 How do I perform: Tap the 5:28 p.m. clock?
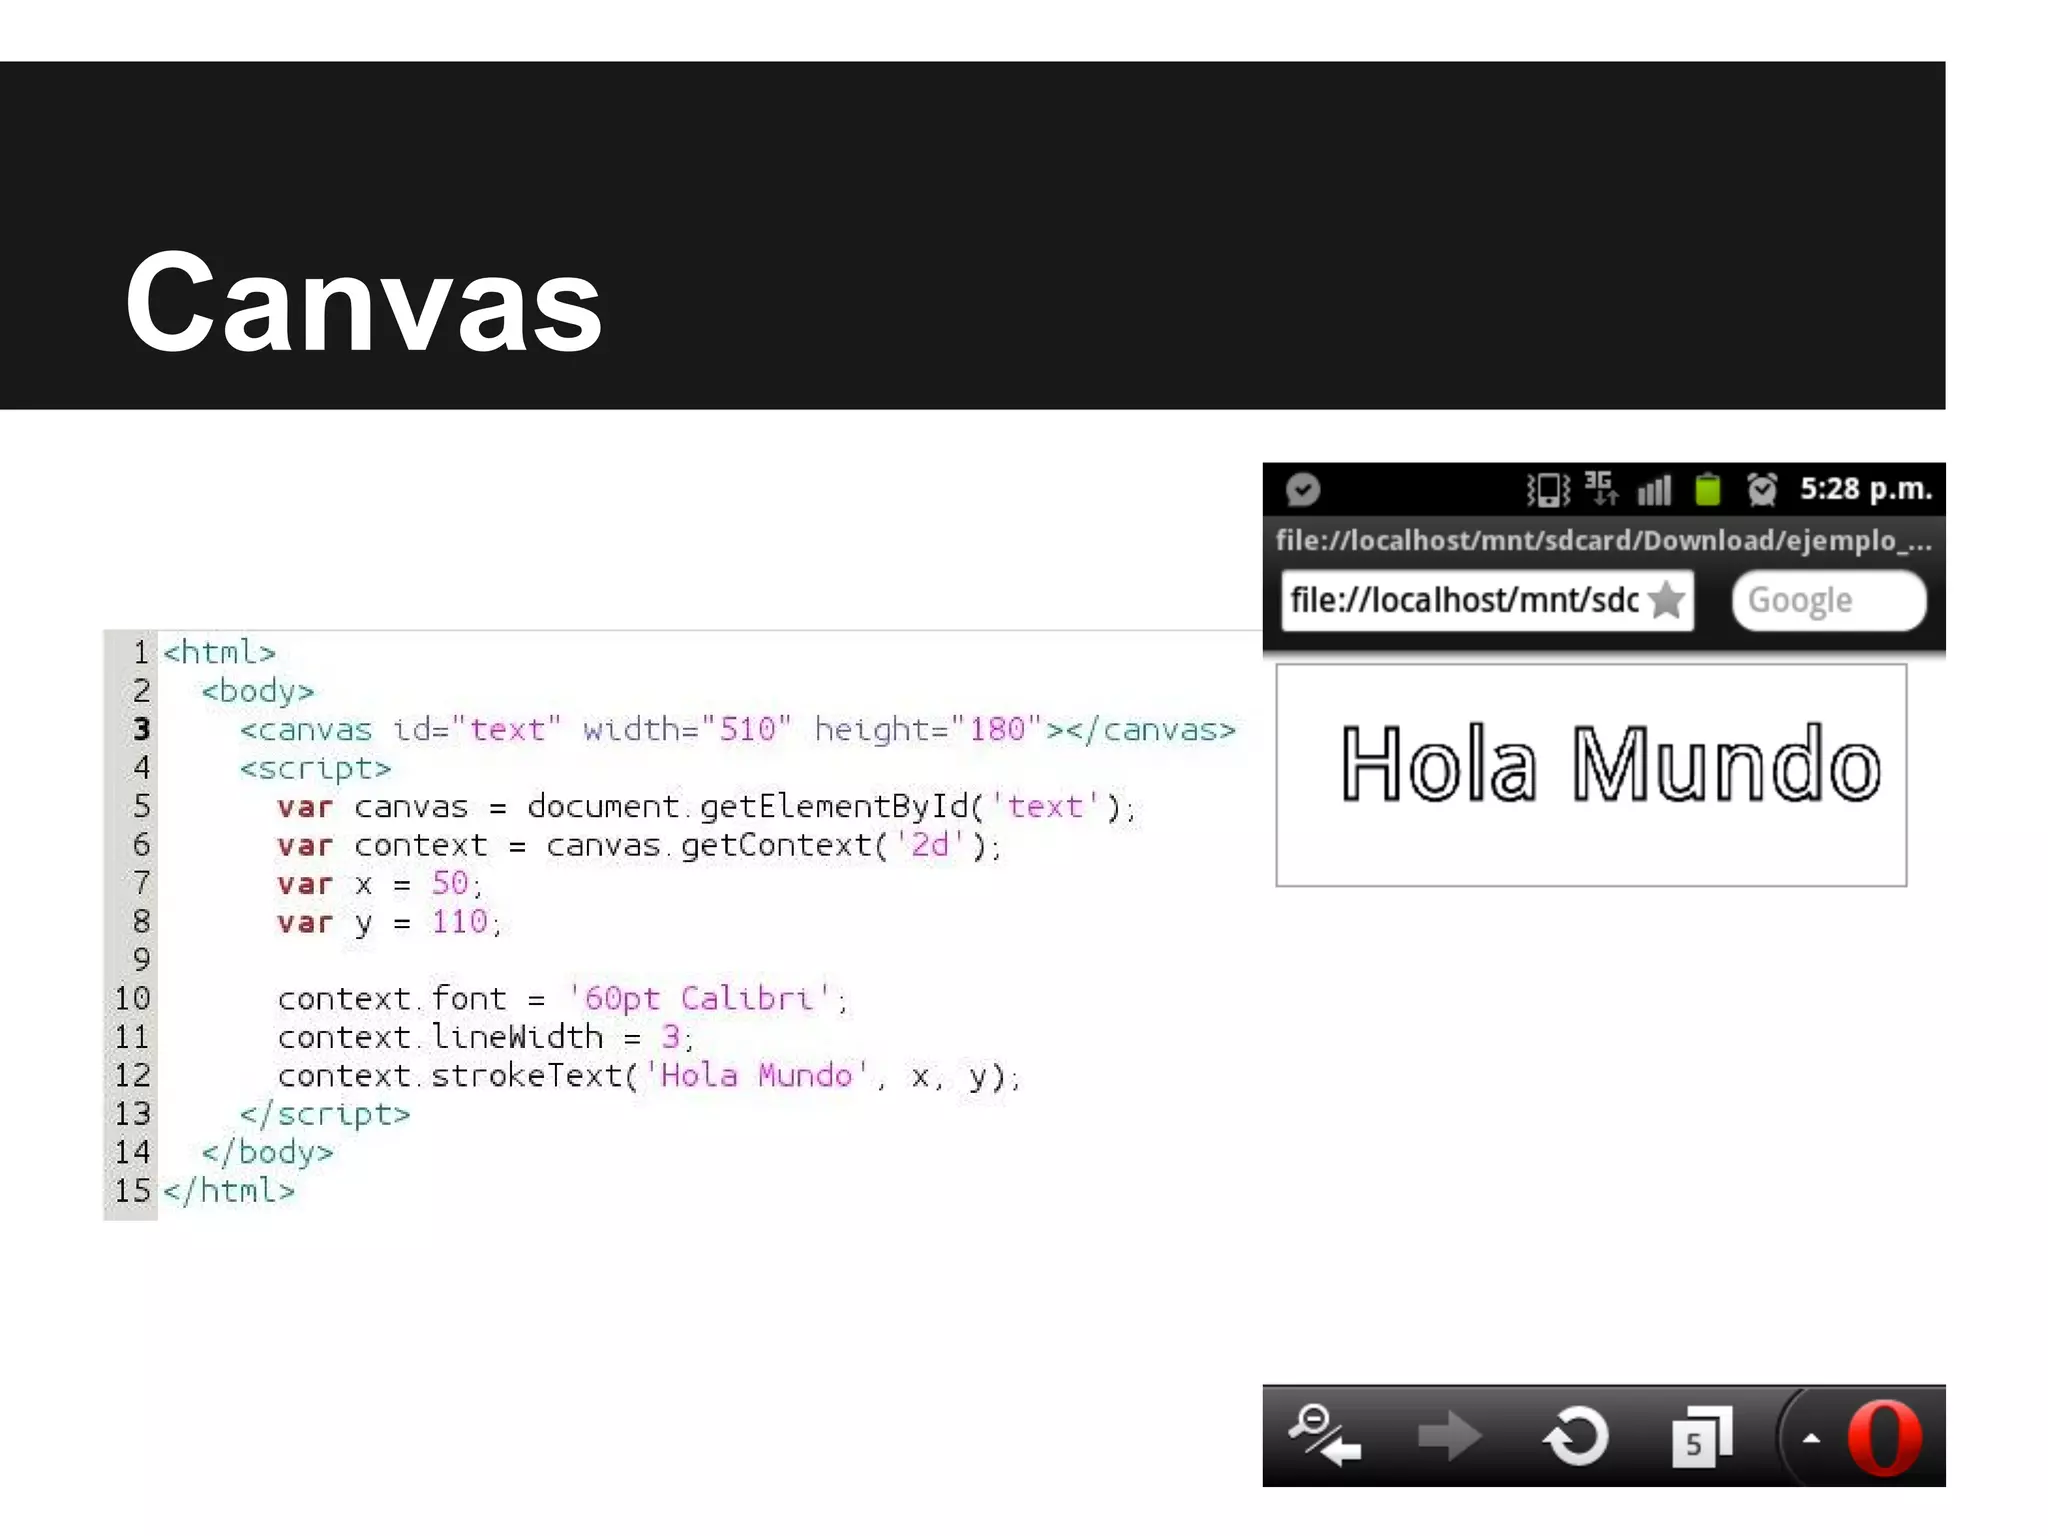1866,489
